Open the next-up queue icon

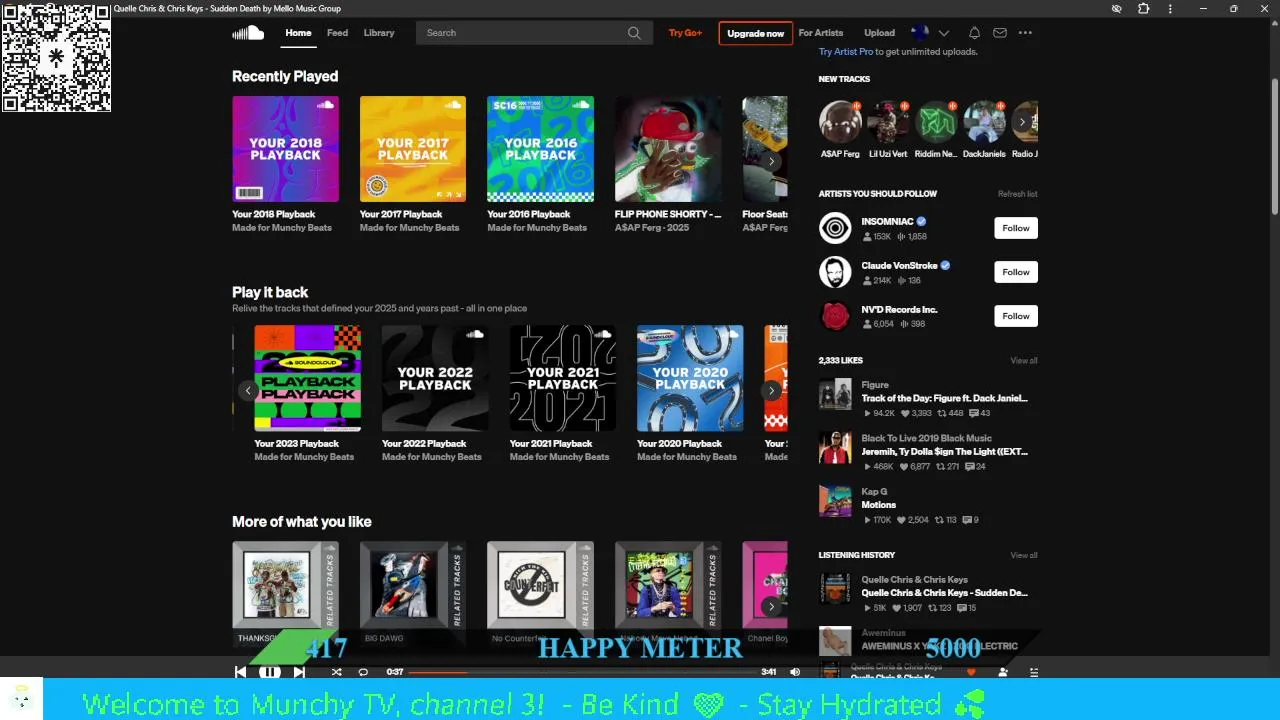[x=1034, y=672]
